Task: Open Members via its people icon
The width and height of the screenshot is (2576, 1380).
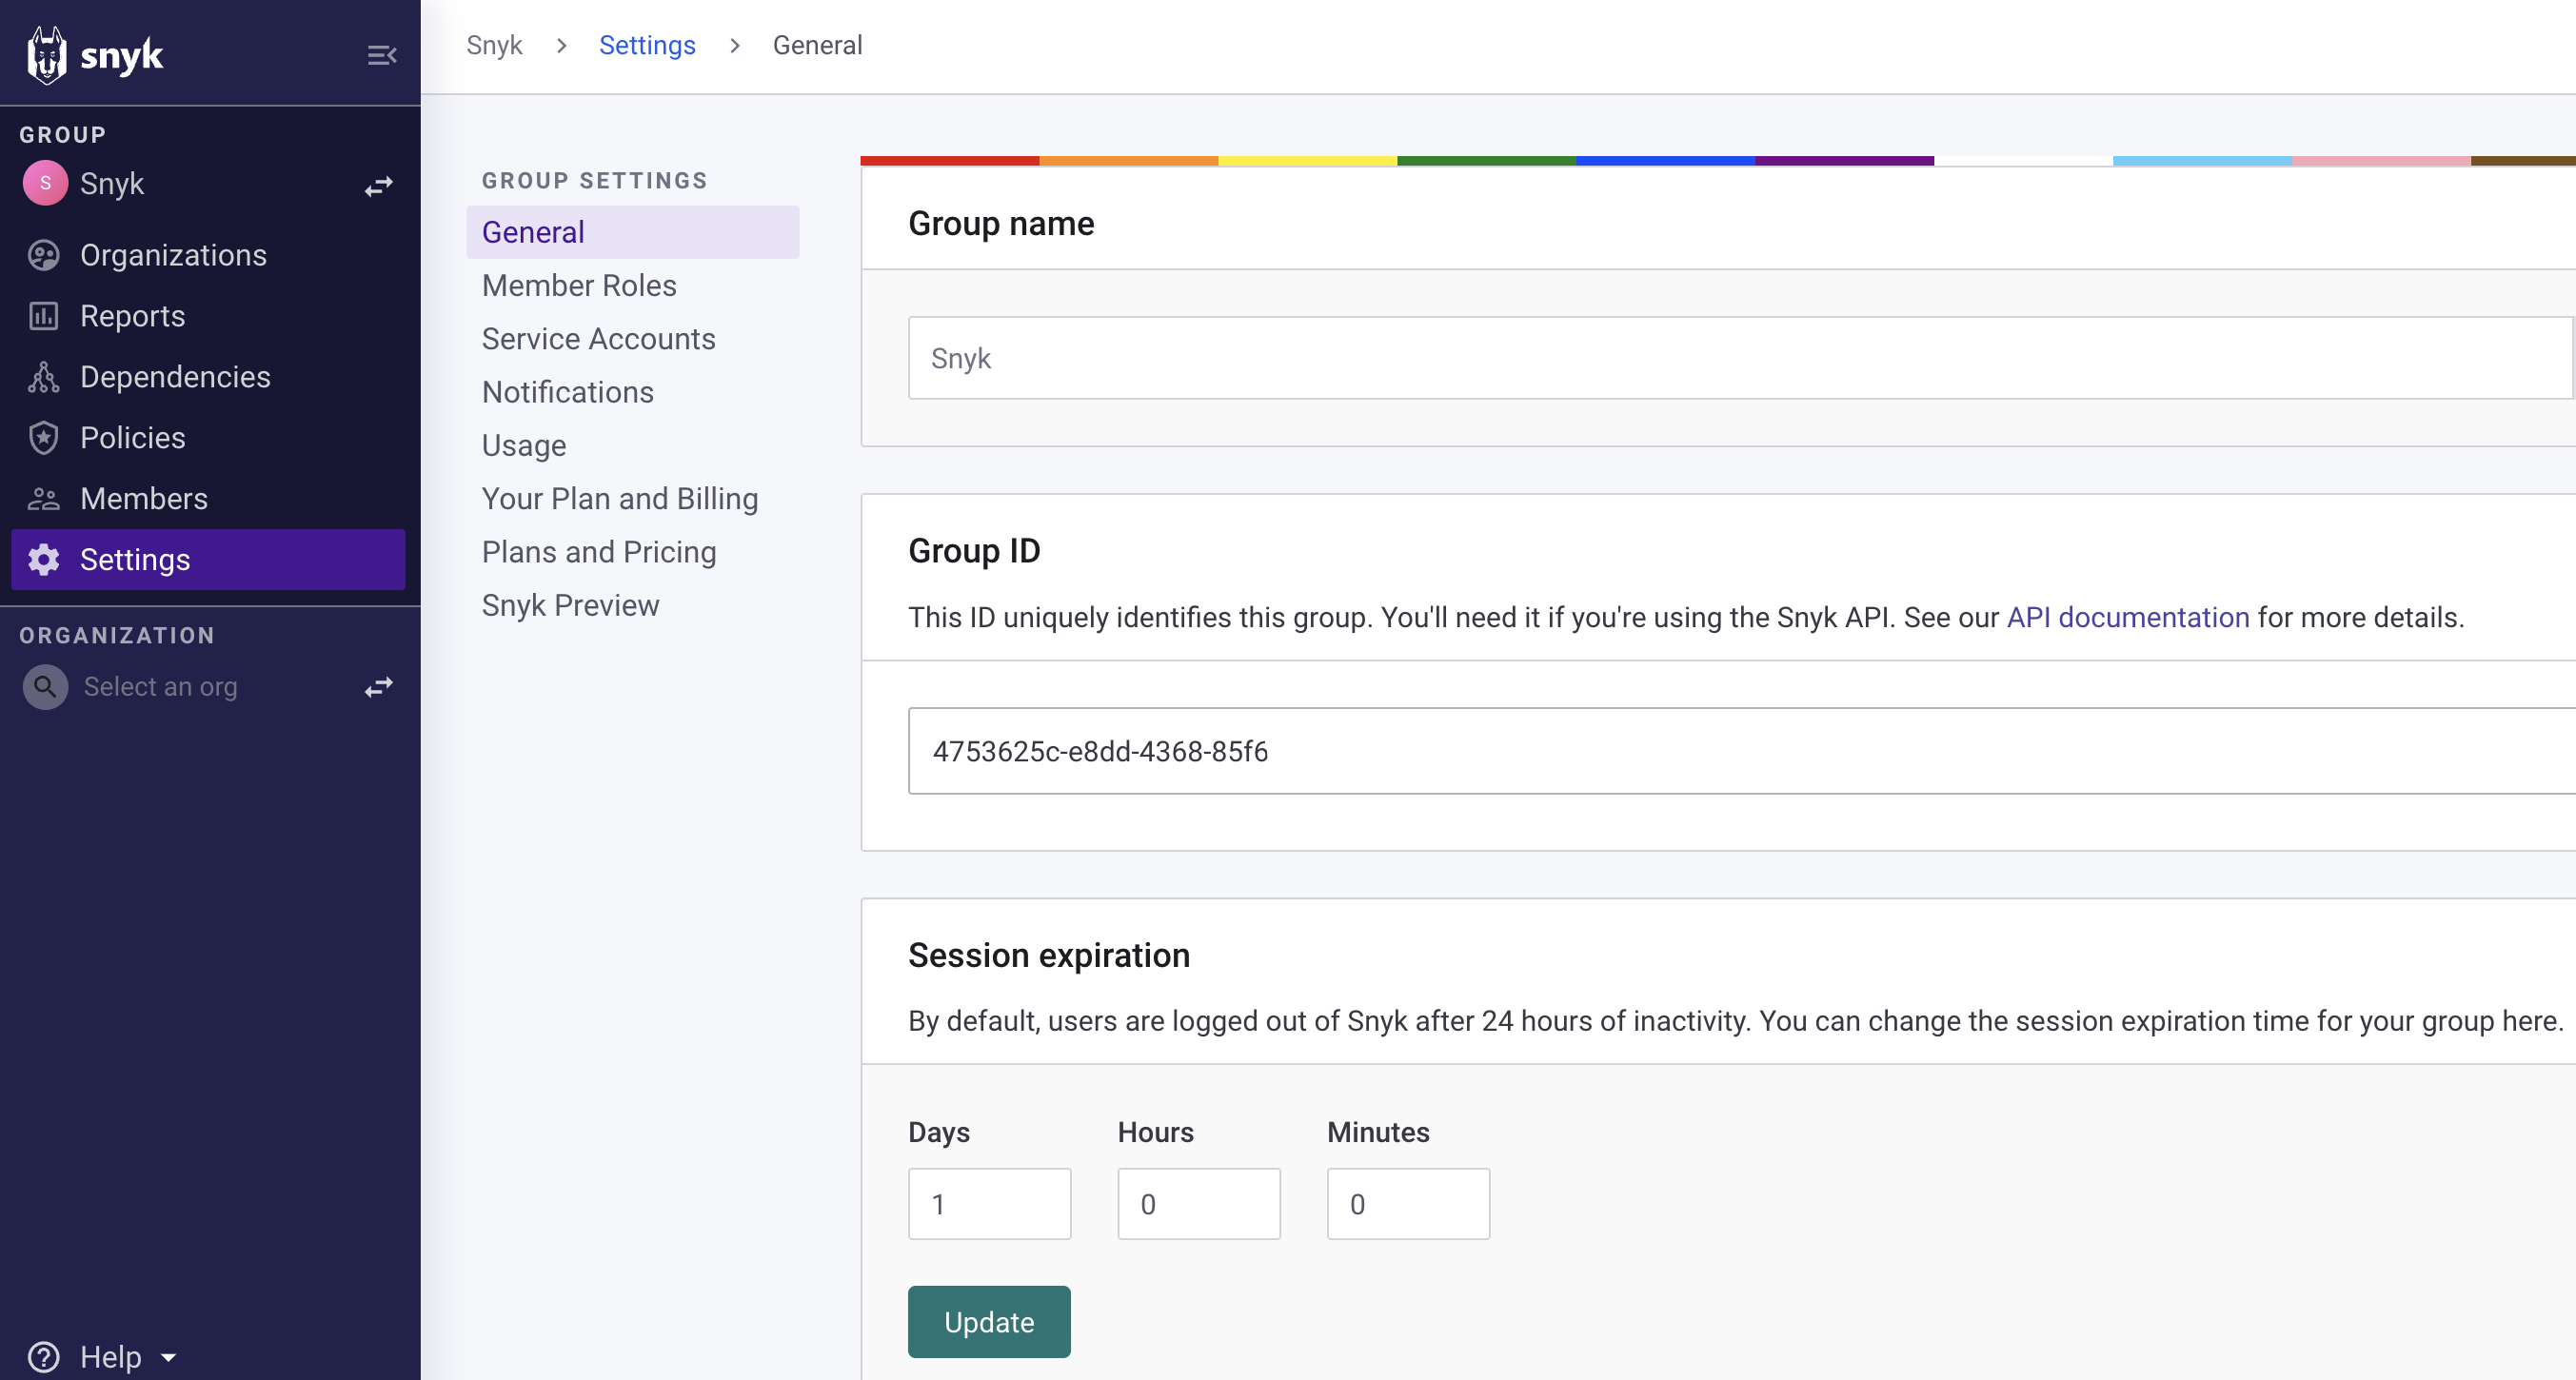Action: (44, 499)
